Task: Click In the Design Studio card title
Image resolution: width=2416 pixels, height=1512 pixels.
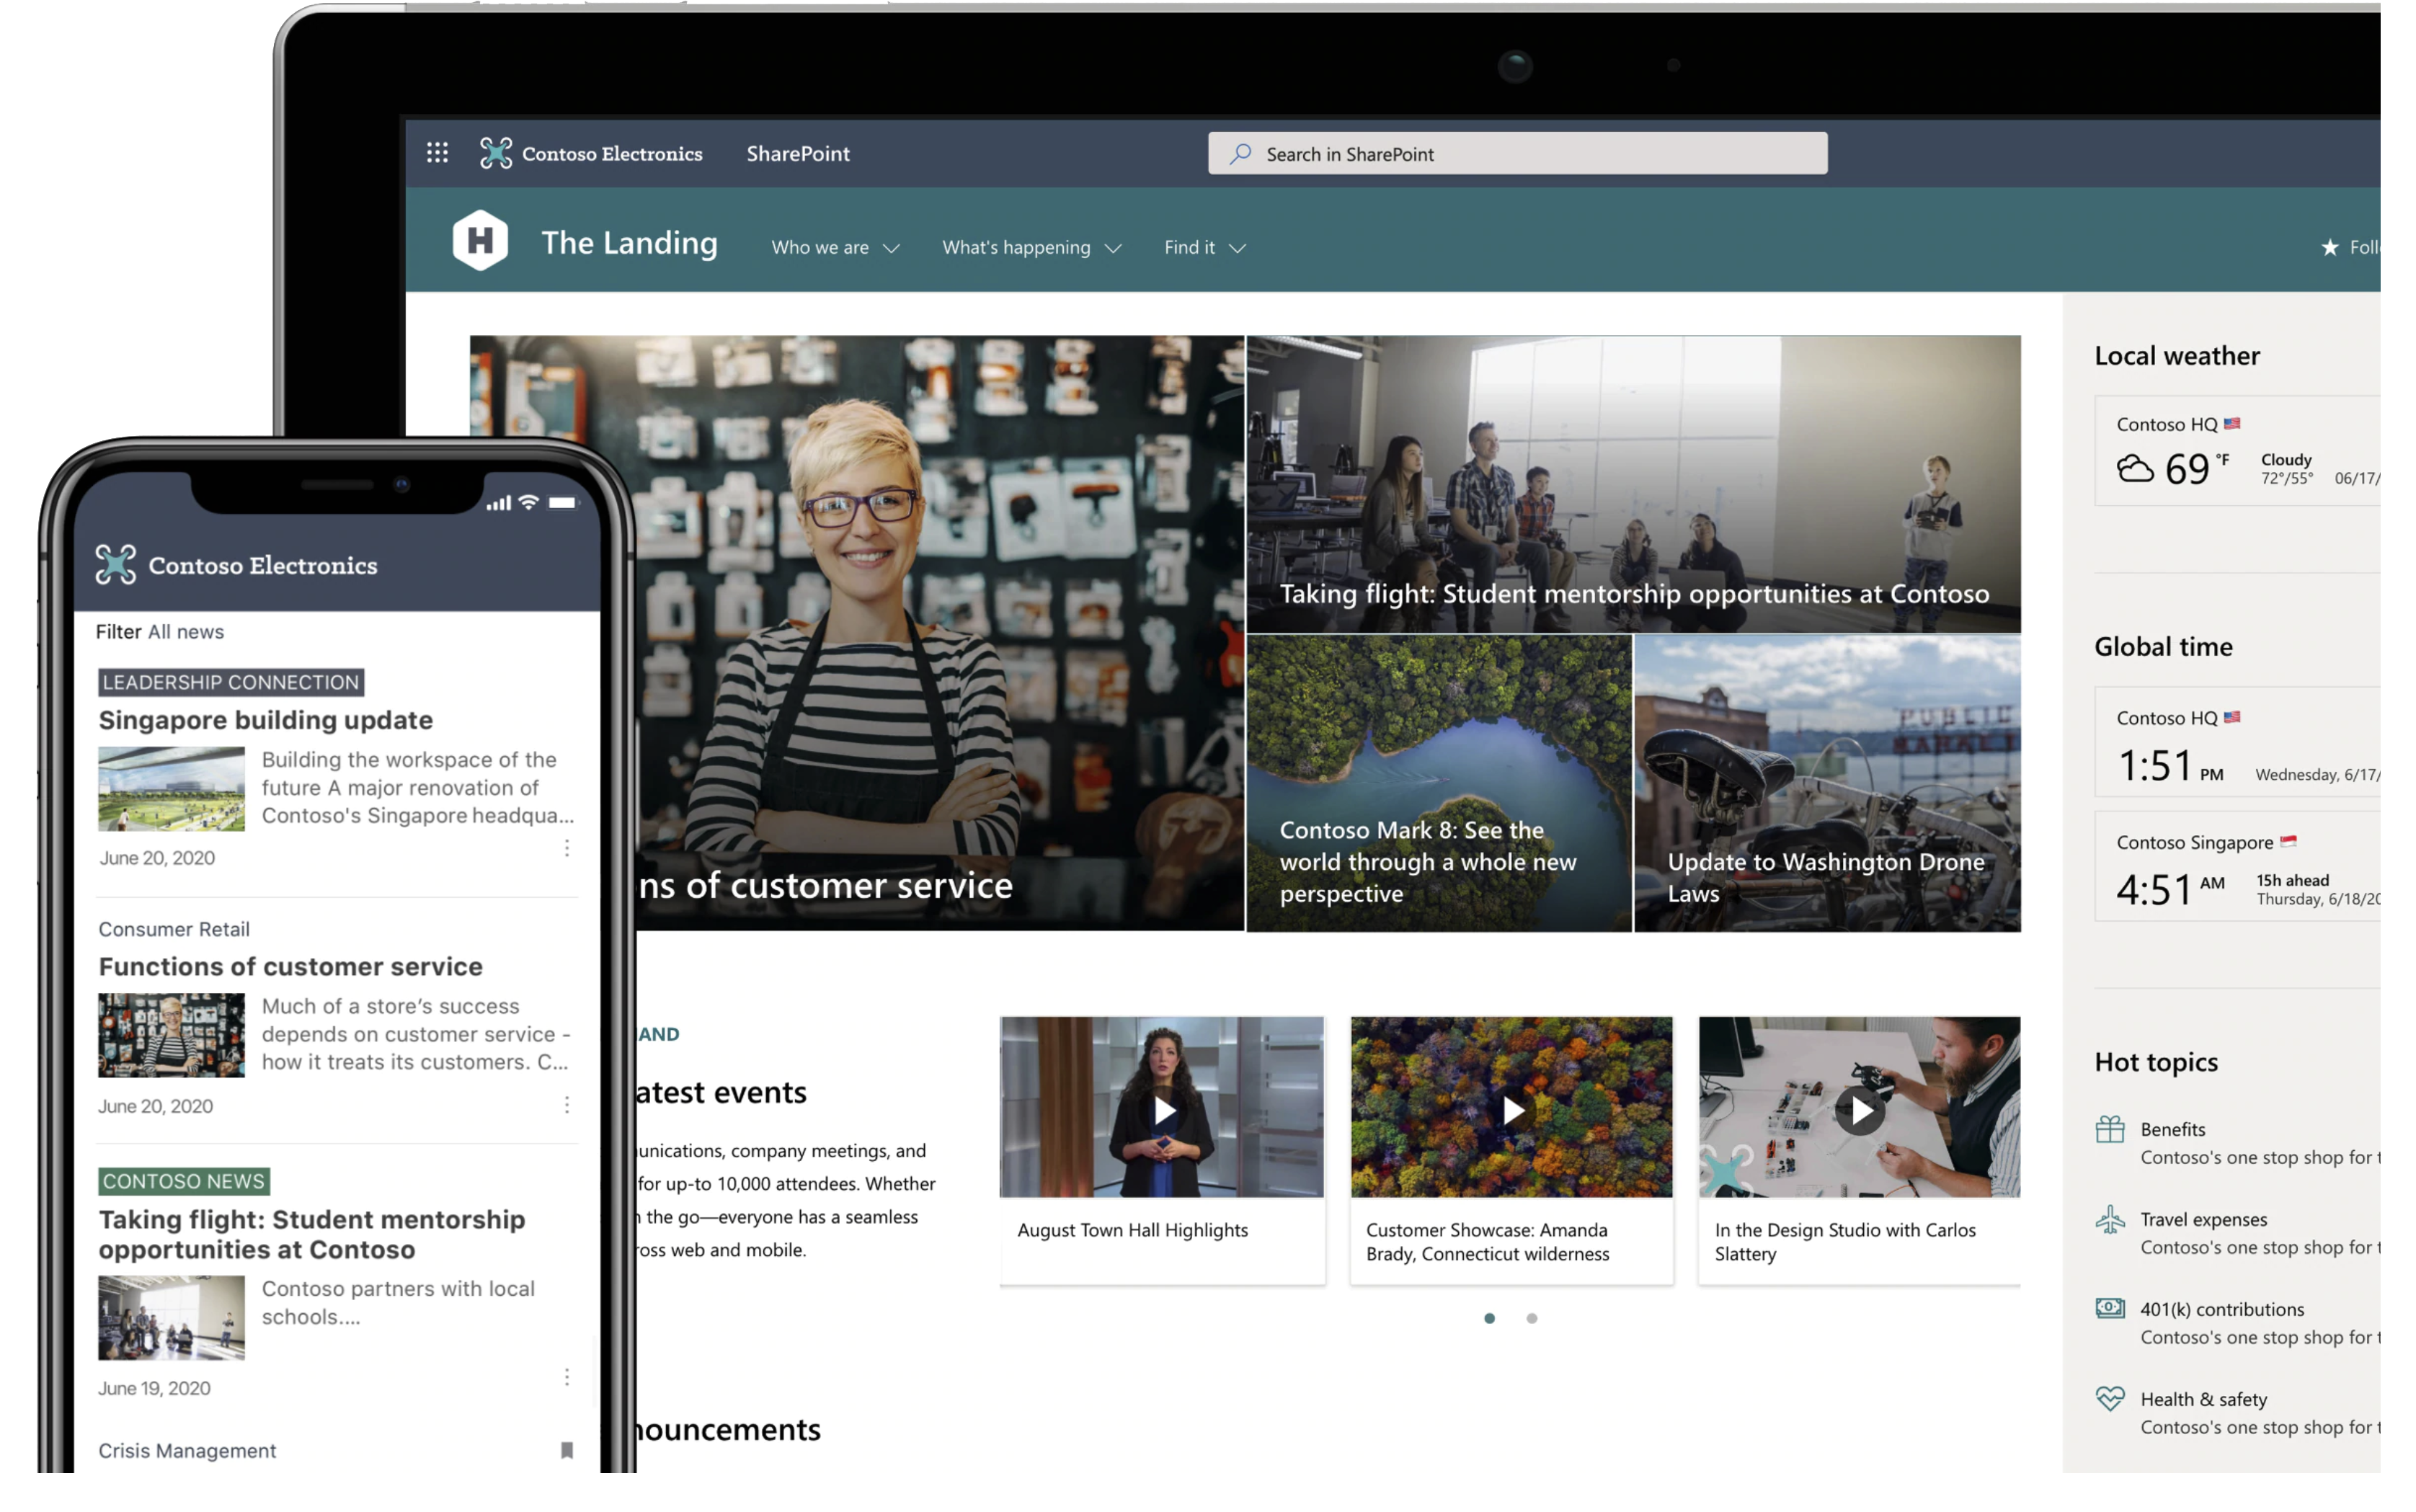Action: tap(1845, 1242)
